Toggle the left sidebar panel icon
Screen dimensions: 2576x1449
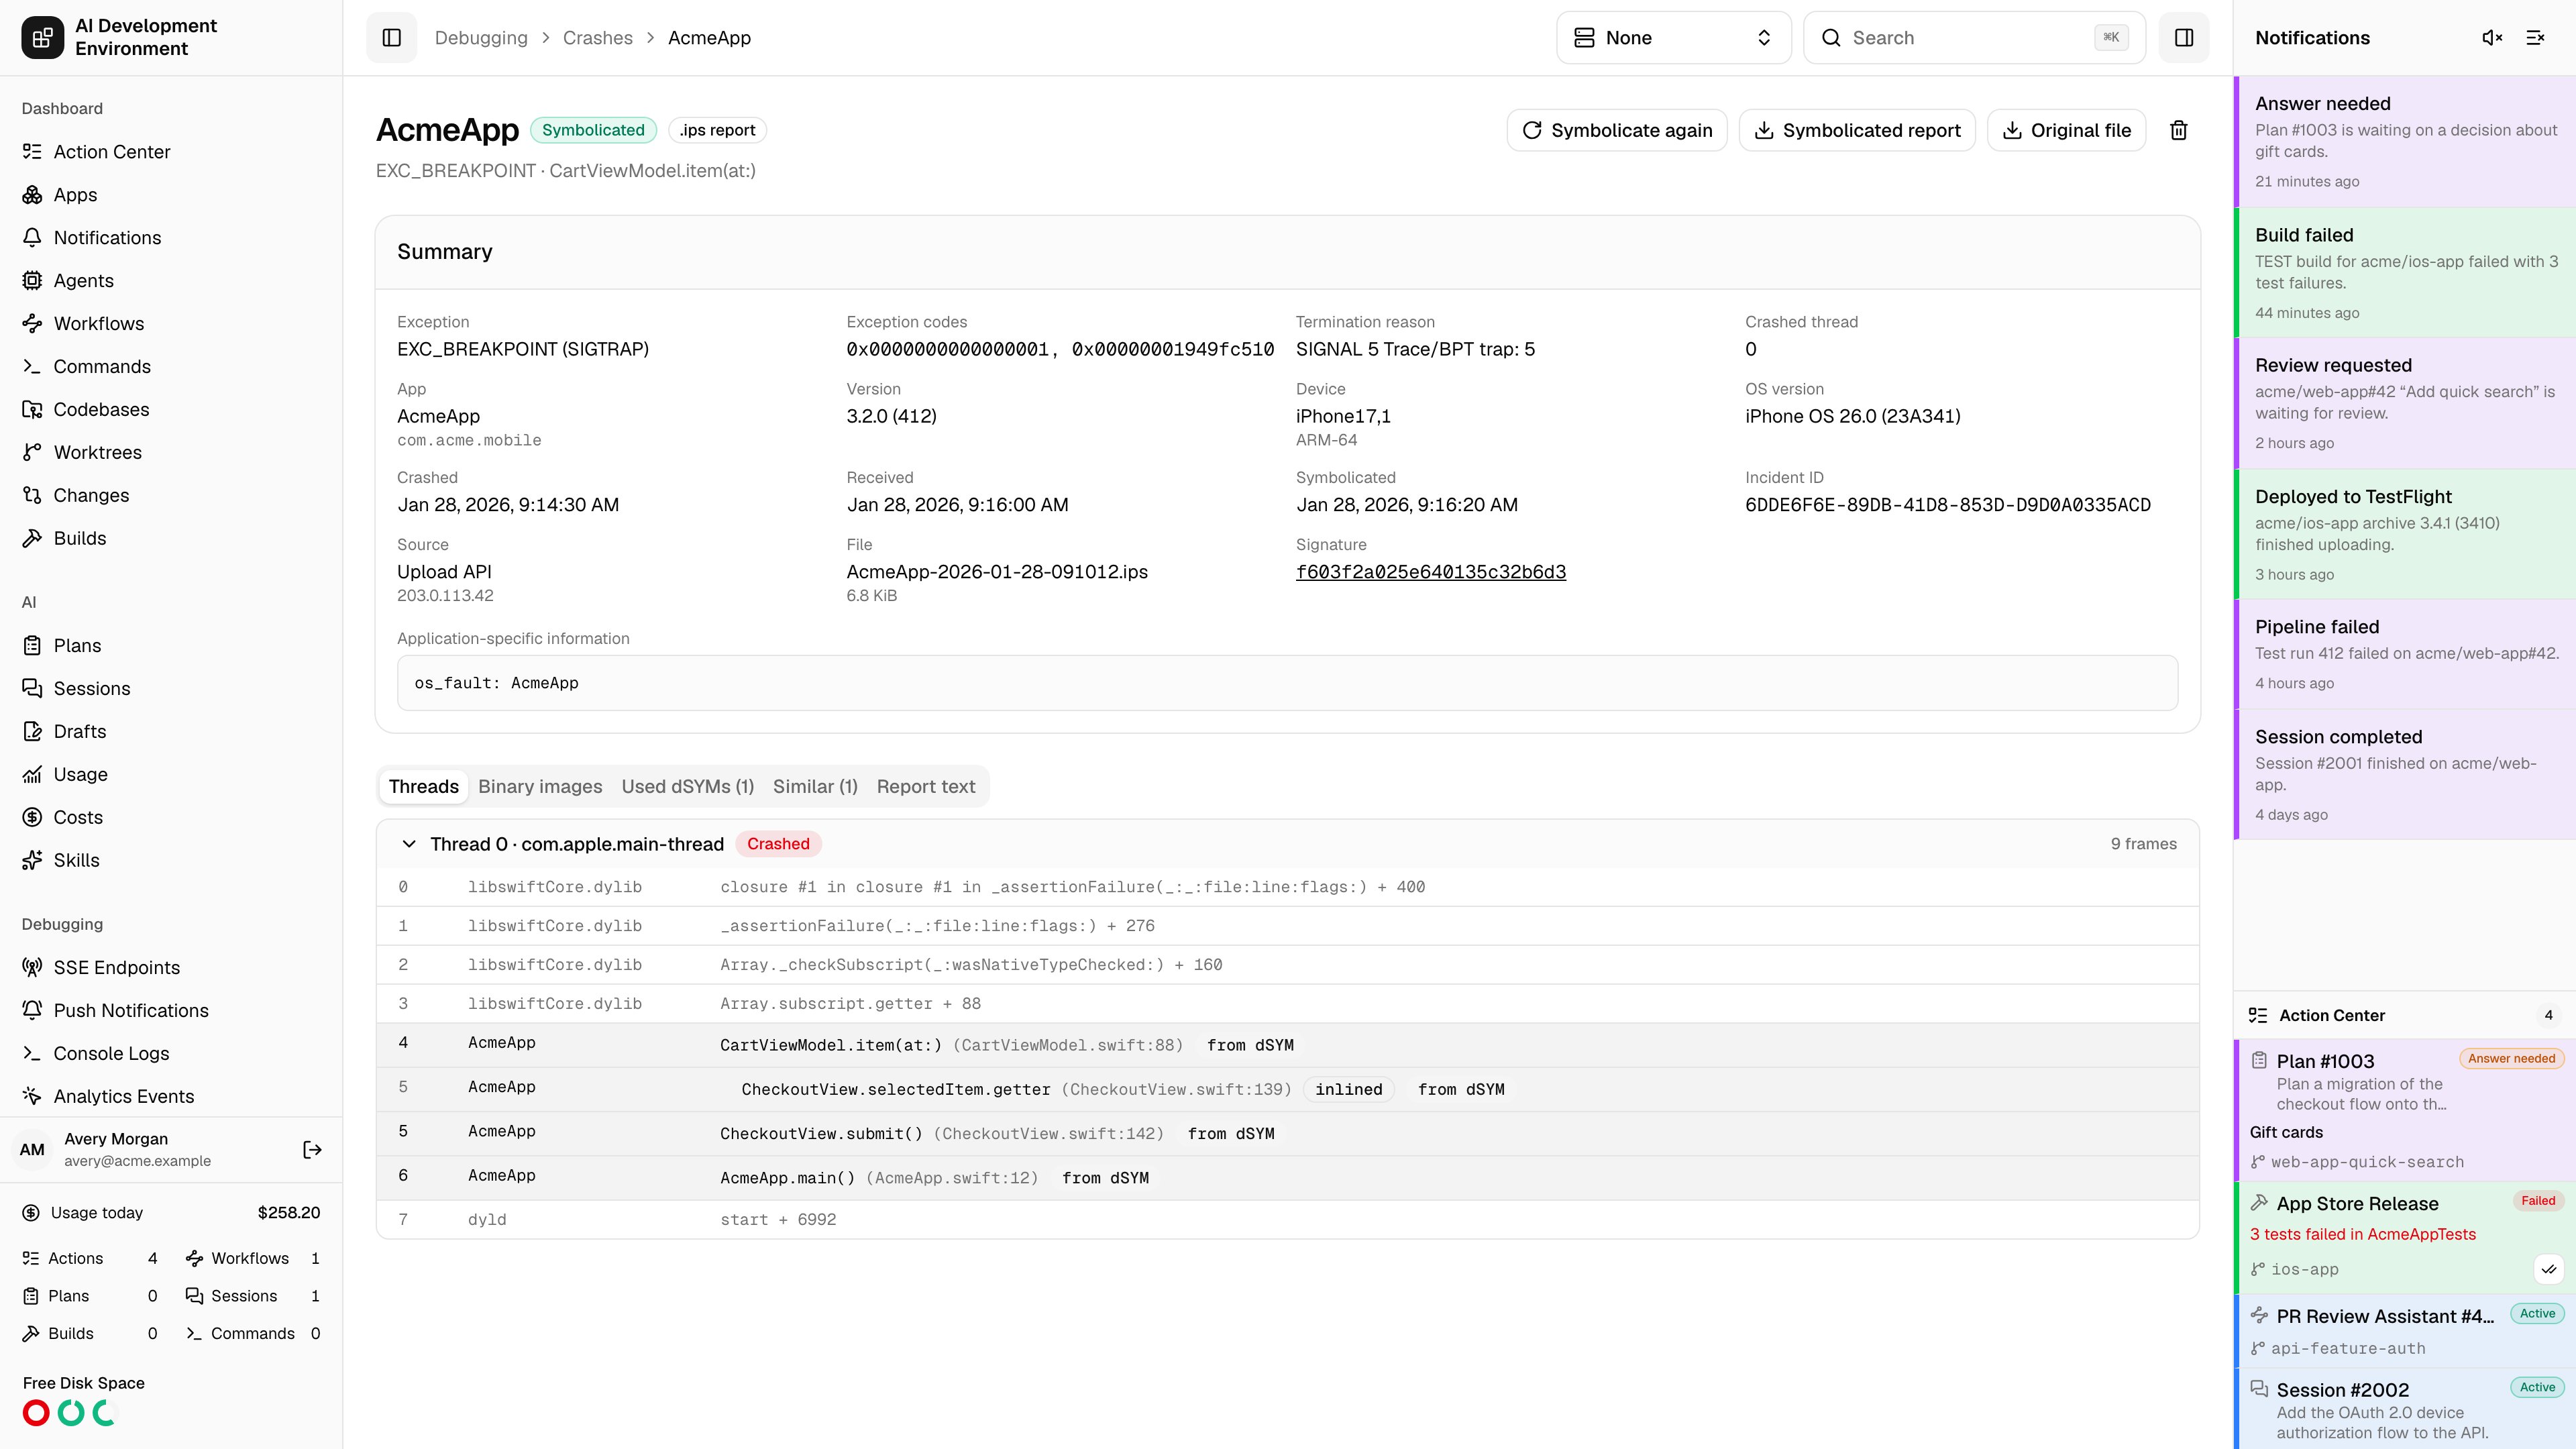pos(391,38)
